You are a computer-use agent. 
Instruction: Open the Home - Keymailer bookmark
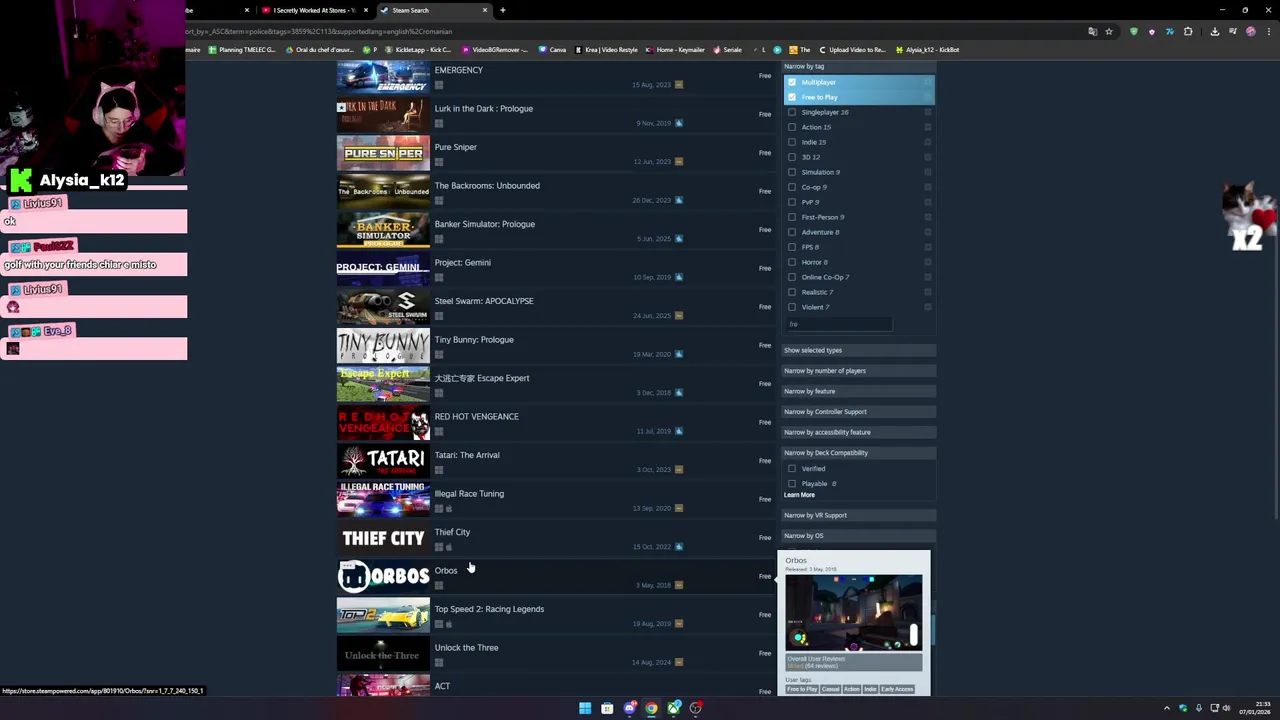pos(675,50)
